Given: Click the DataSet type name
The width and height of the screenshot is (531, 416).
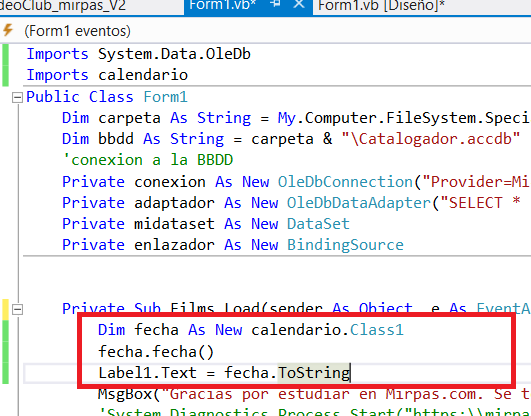Looking at the screenshot, I should [x=318, y=224].
